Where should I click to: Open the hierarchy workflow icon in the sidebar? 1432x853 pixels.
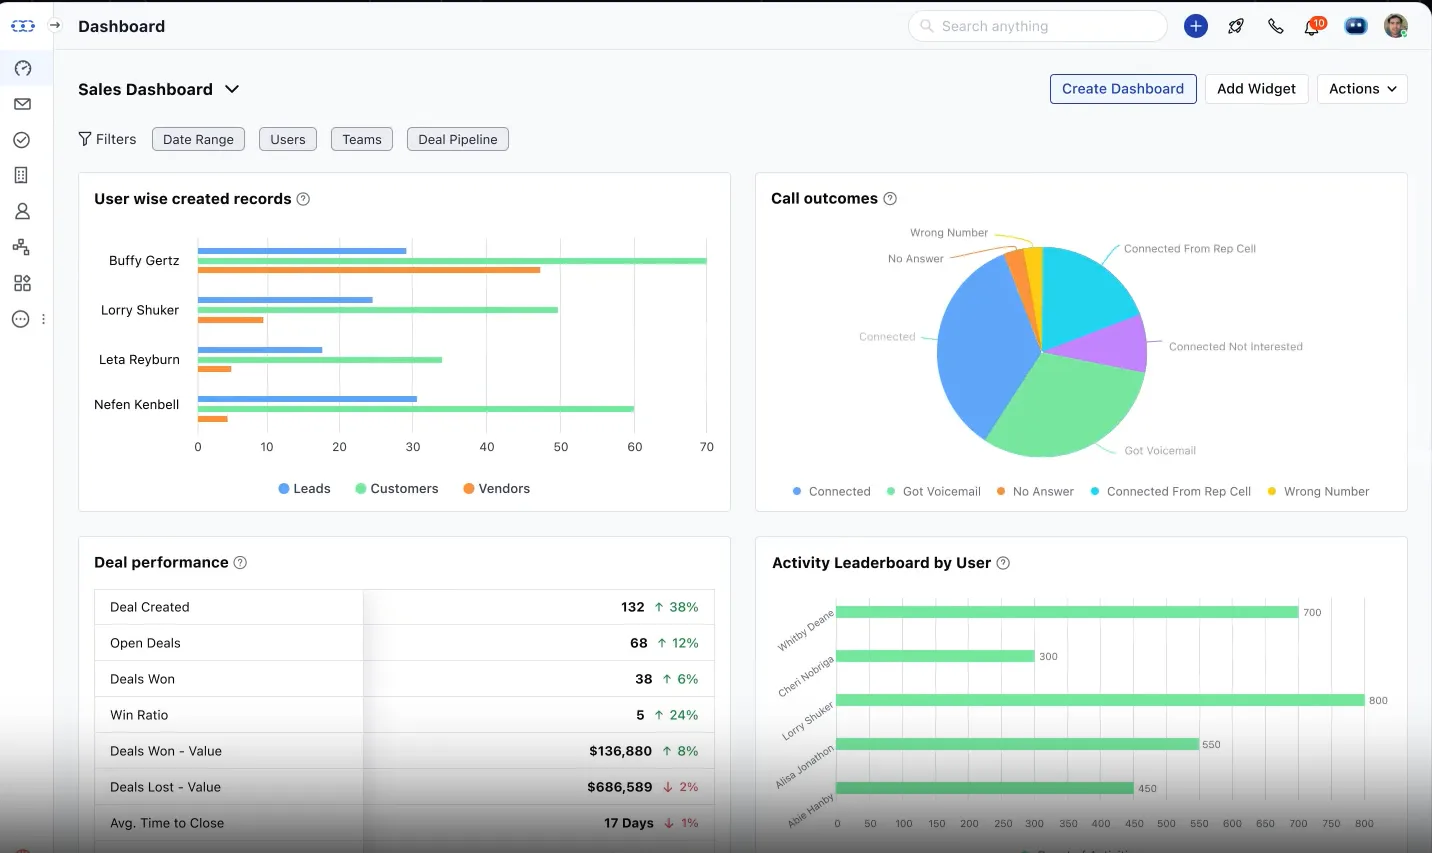point(22,247)
